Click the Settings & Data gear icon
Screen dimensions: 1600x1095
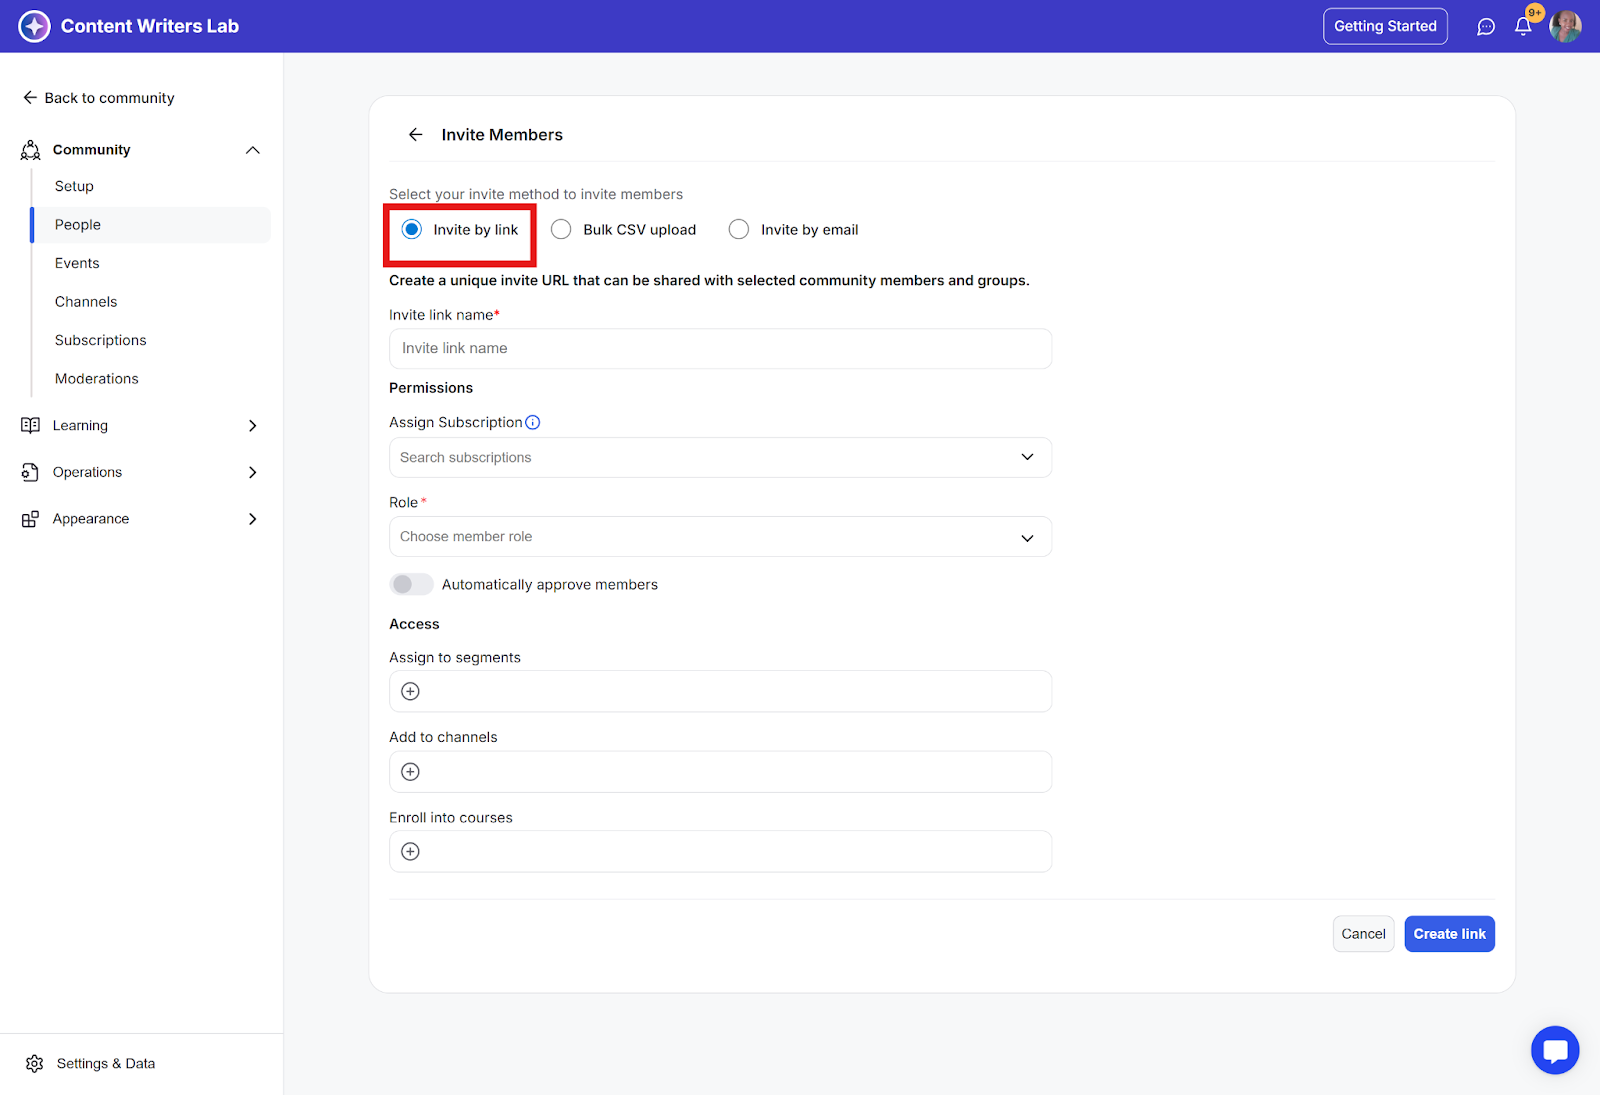pyautogui.click(x=35, y=1064)
